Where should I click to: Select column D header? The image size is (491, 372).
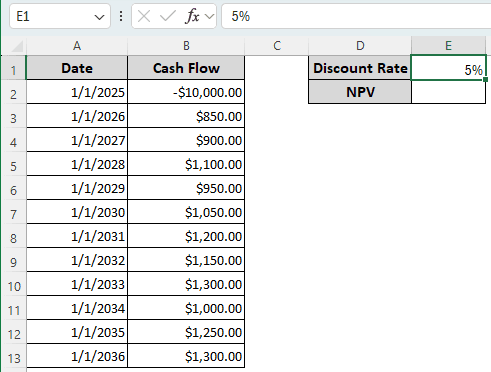click(360, 46)
